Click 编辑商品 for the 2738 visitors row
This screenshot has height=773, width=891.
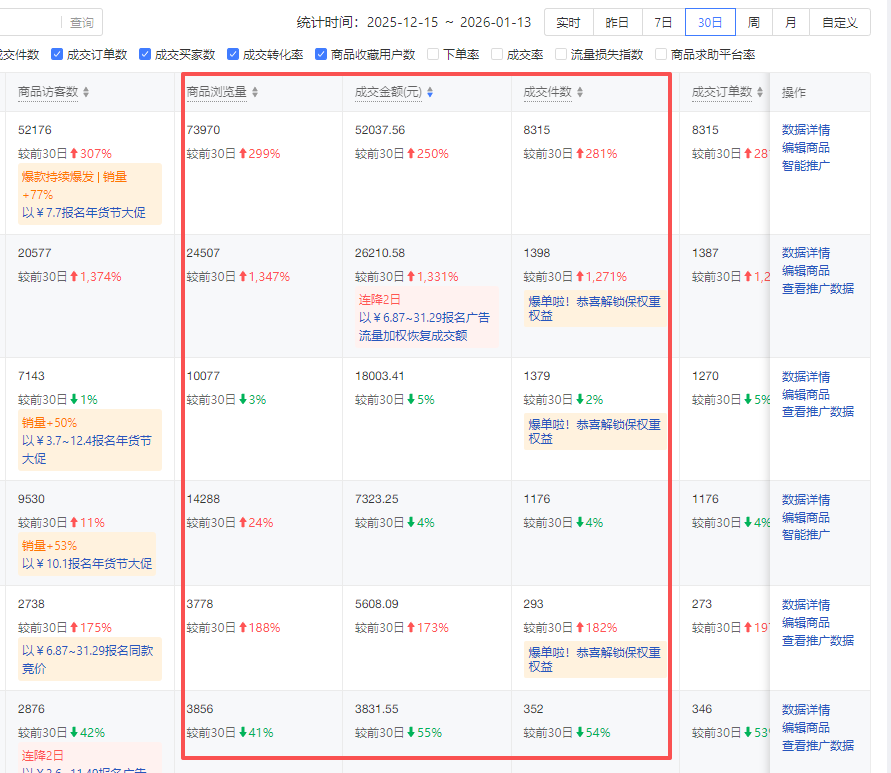806,623
